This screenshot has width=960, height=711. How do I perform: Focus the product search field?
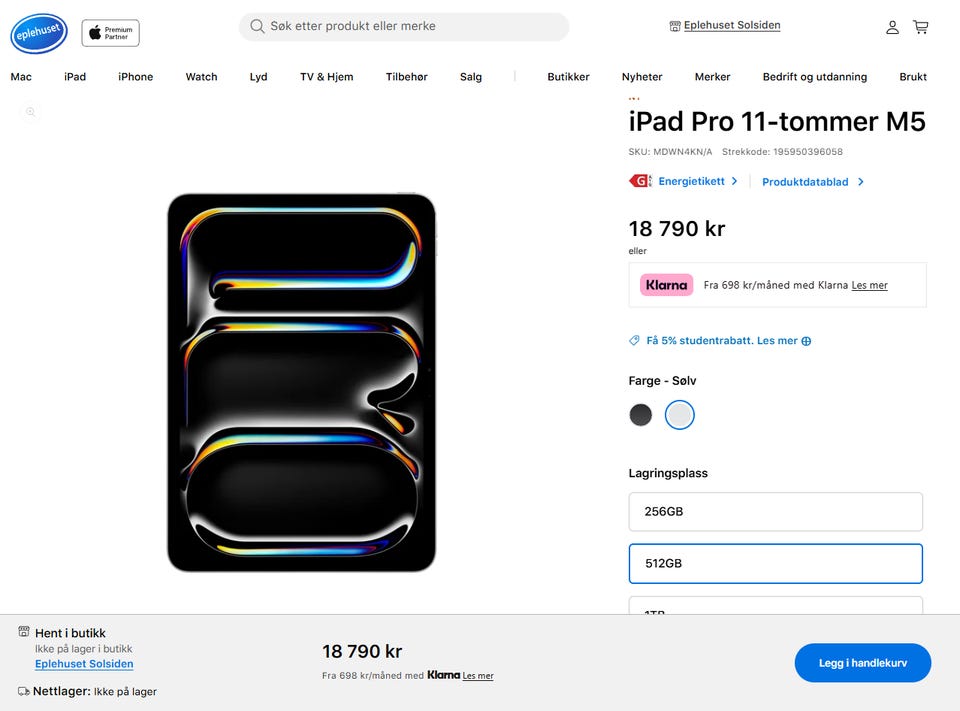coord(404,26)
